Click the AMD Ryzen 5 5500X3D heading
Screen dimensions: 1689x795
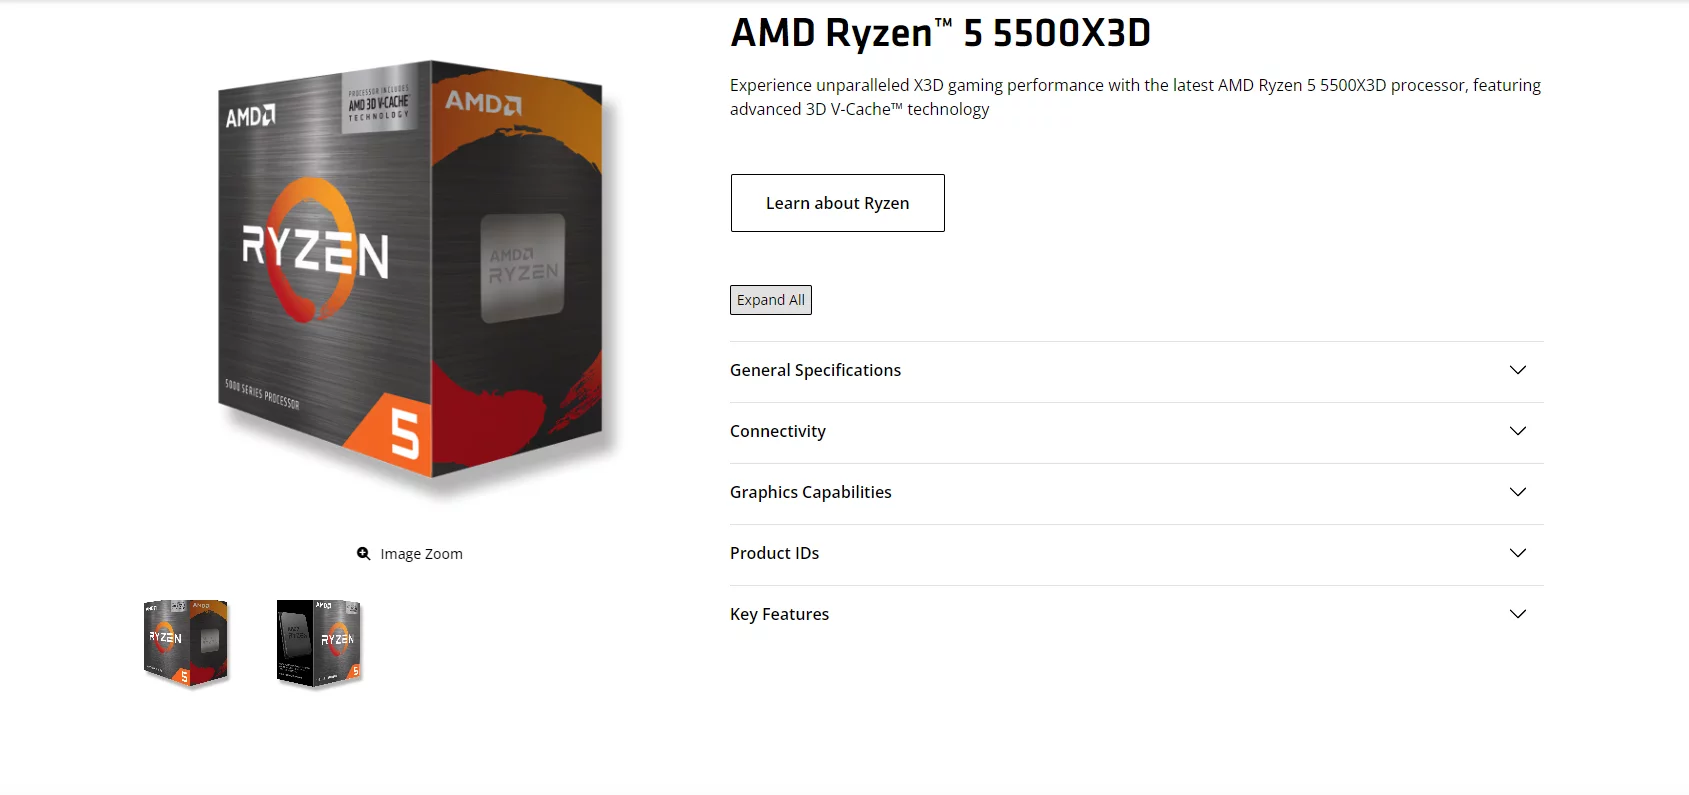tap(940, 33)
